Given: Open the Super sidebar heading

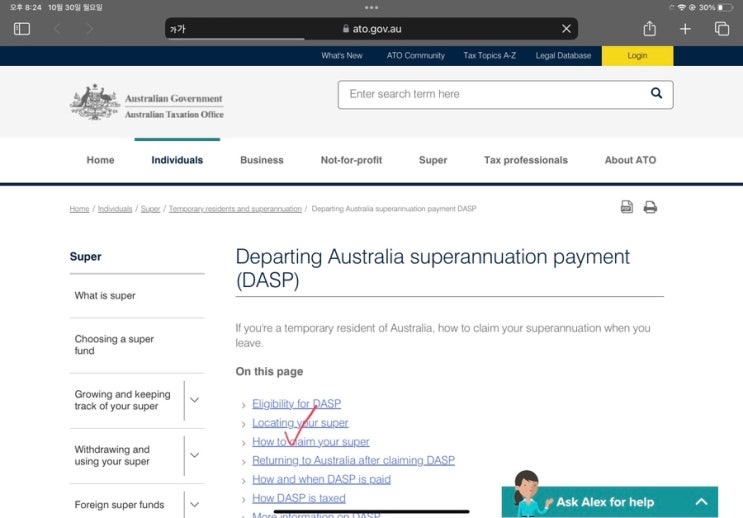Looking at the screenshot, I should (x=85, y=256).
